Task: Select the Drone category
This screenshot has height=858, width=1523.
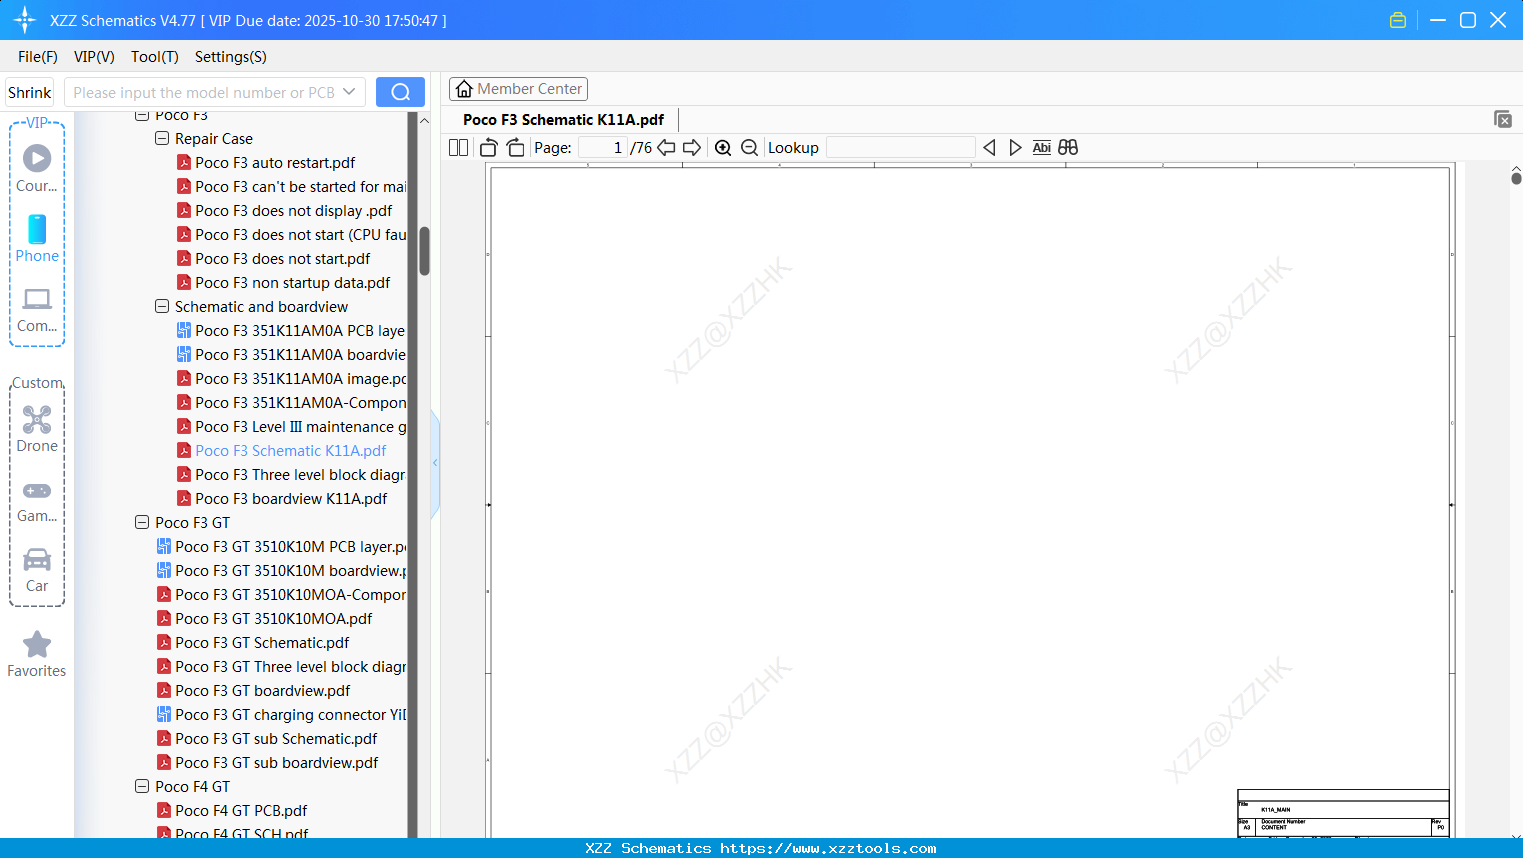Action: (x=37, y=429)
